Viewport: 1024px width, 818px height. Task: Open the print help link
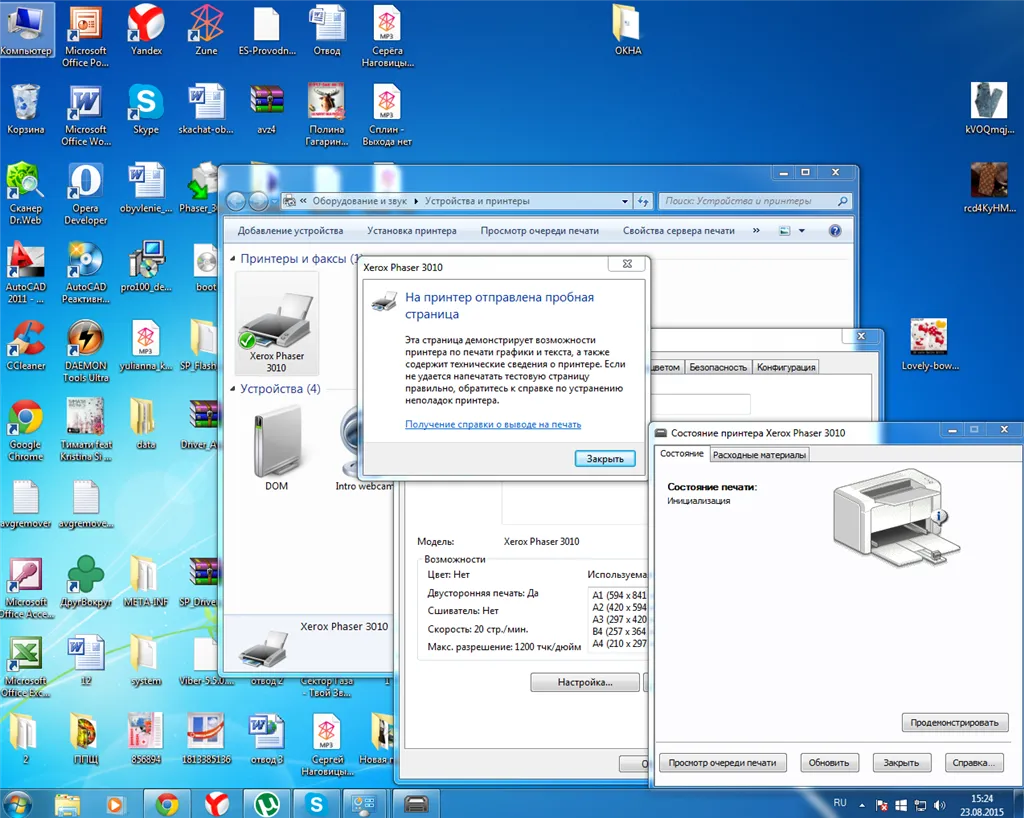click(493, 424)
